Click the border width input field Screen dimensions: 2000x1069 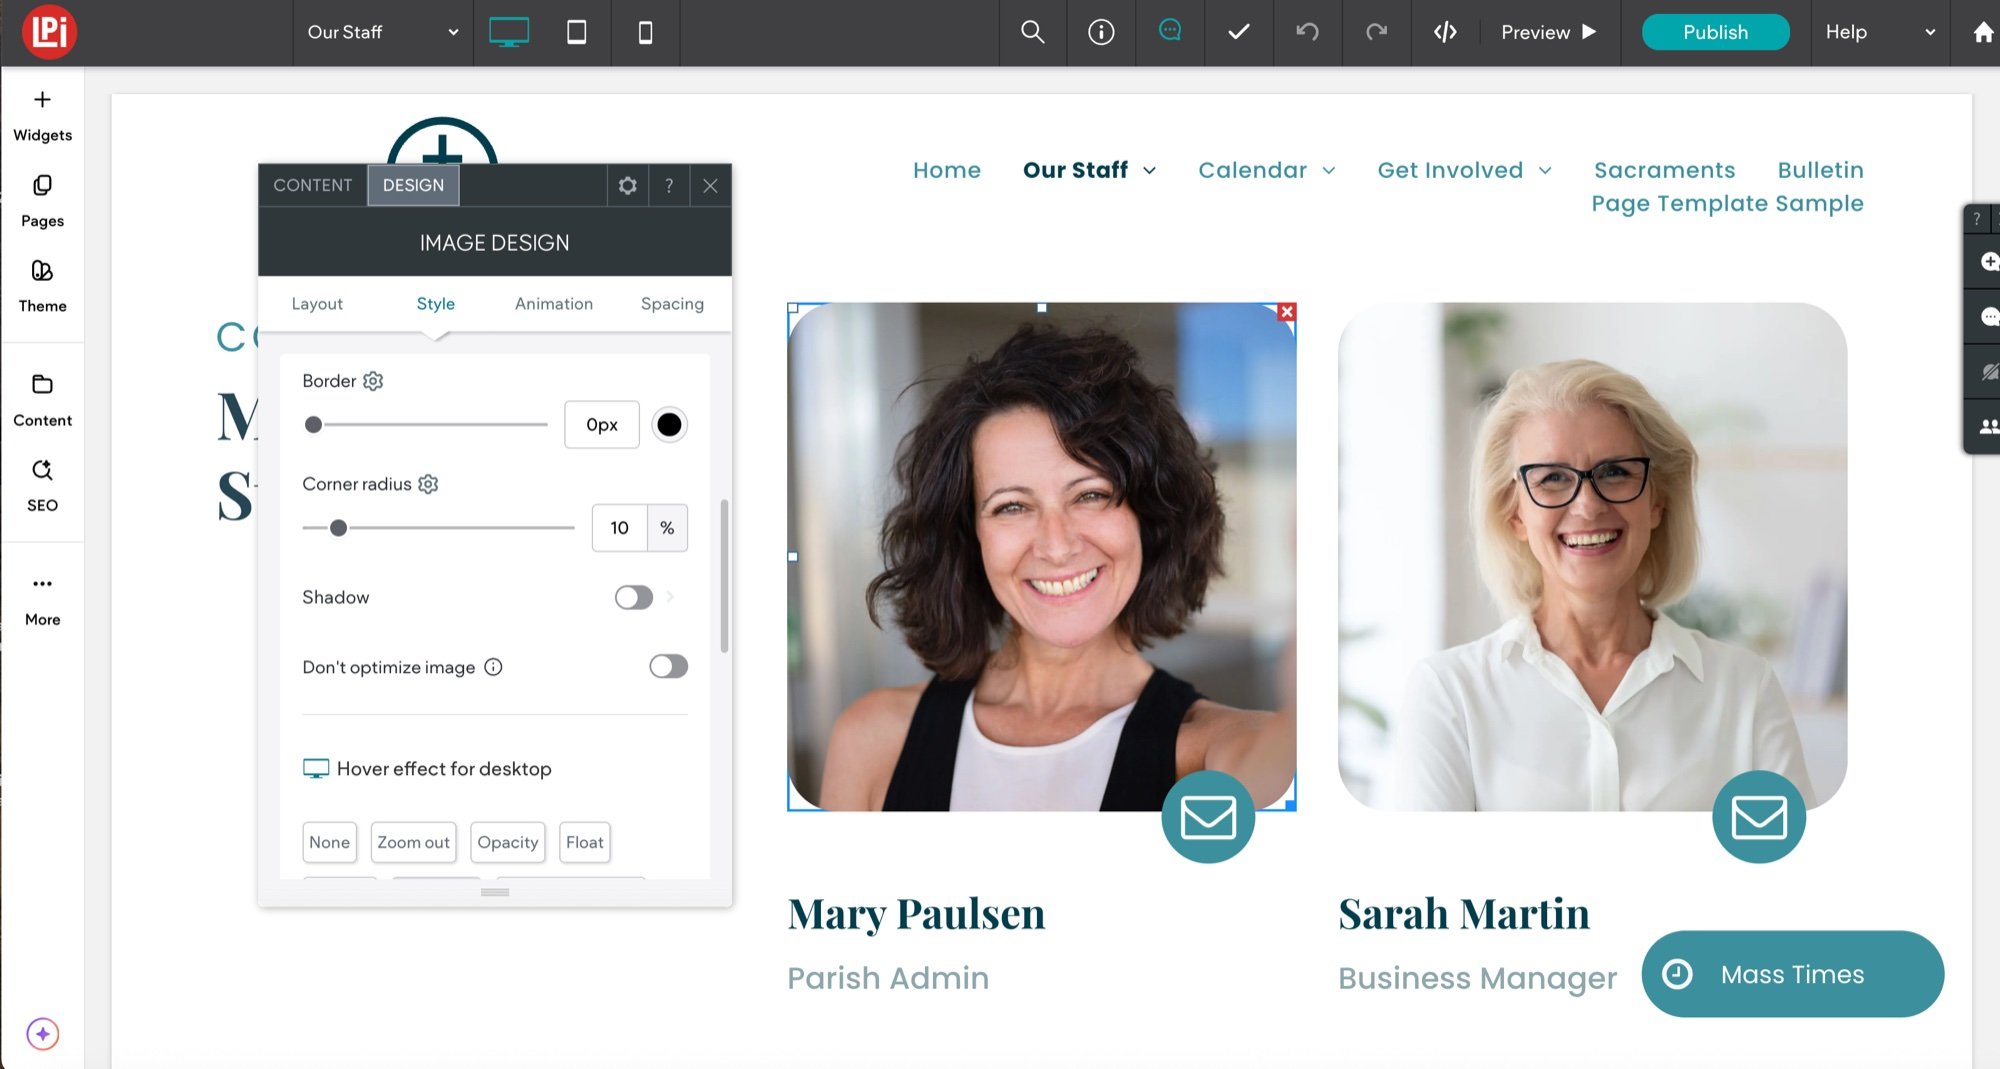(602, 425)
